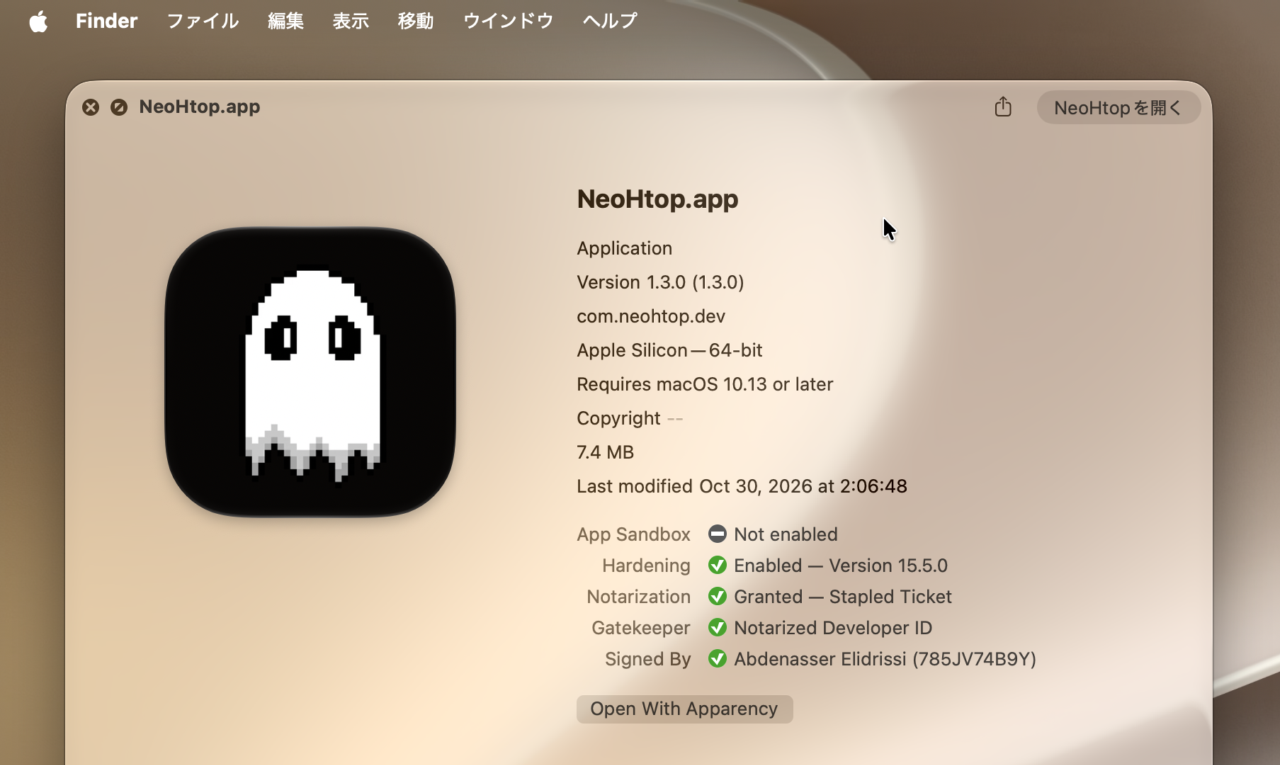This screenshot has width=1280, height=765.
Task: Open the Finder menu
Action: (107, 21)
